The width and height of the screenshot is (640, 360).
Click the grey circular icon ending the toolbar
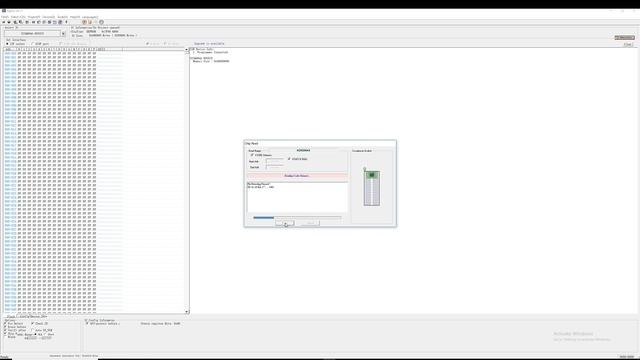(102, 22)
